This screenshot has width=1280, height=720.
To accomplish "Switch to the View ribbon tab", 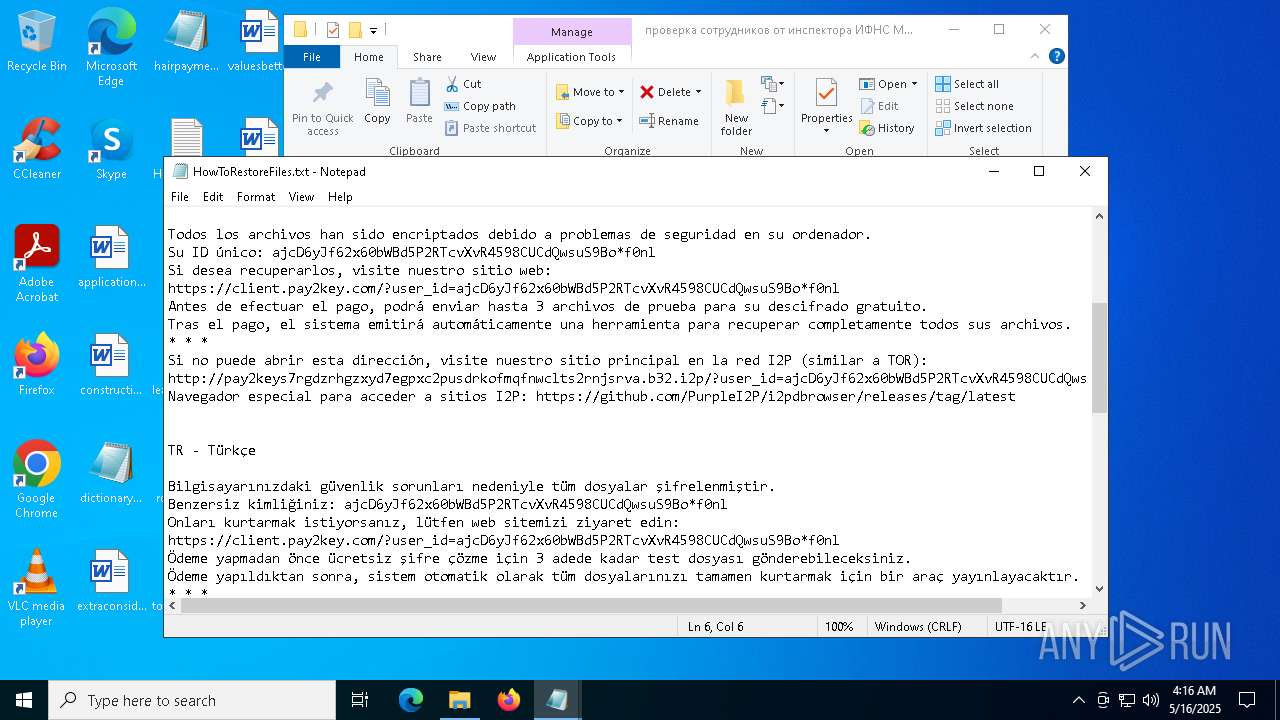I will [483, 57].
